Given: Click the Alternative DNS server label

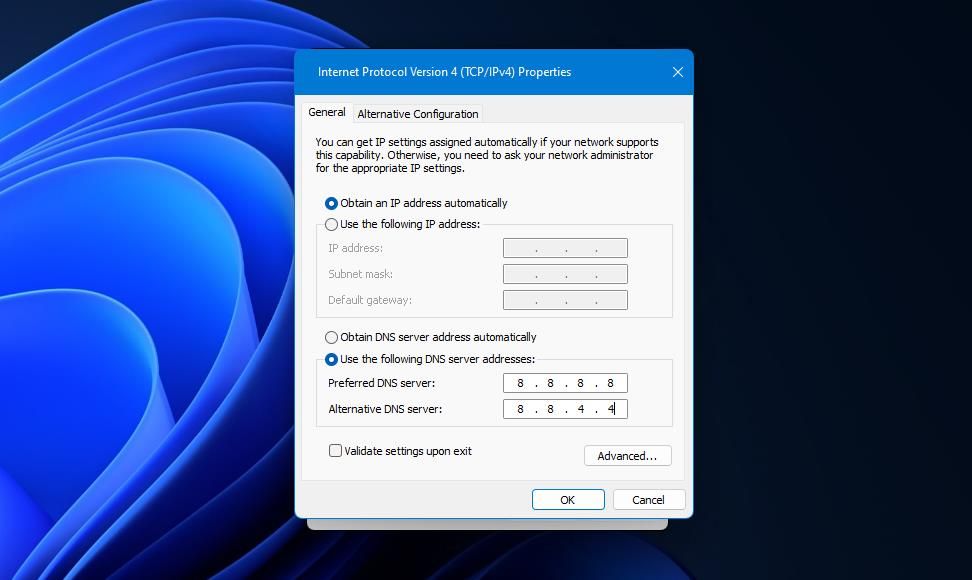Looking at the screenshot, I should tap(385, 409).
